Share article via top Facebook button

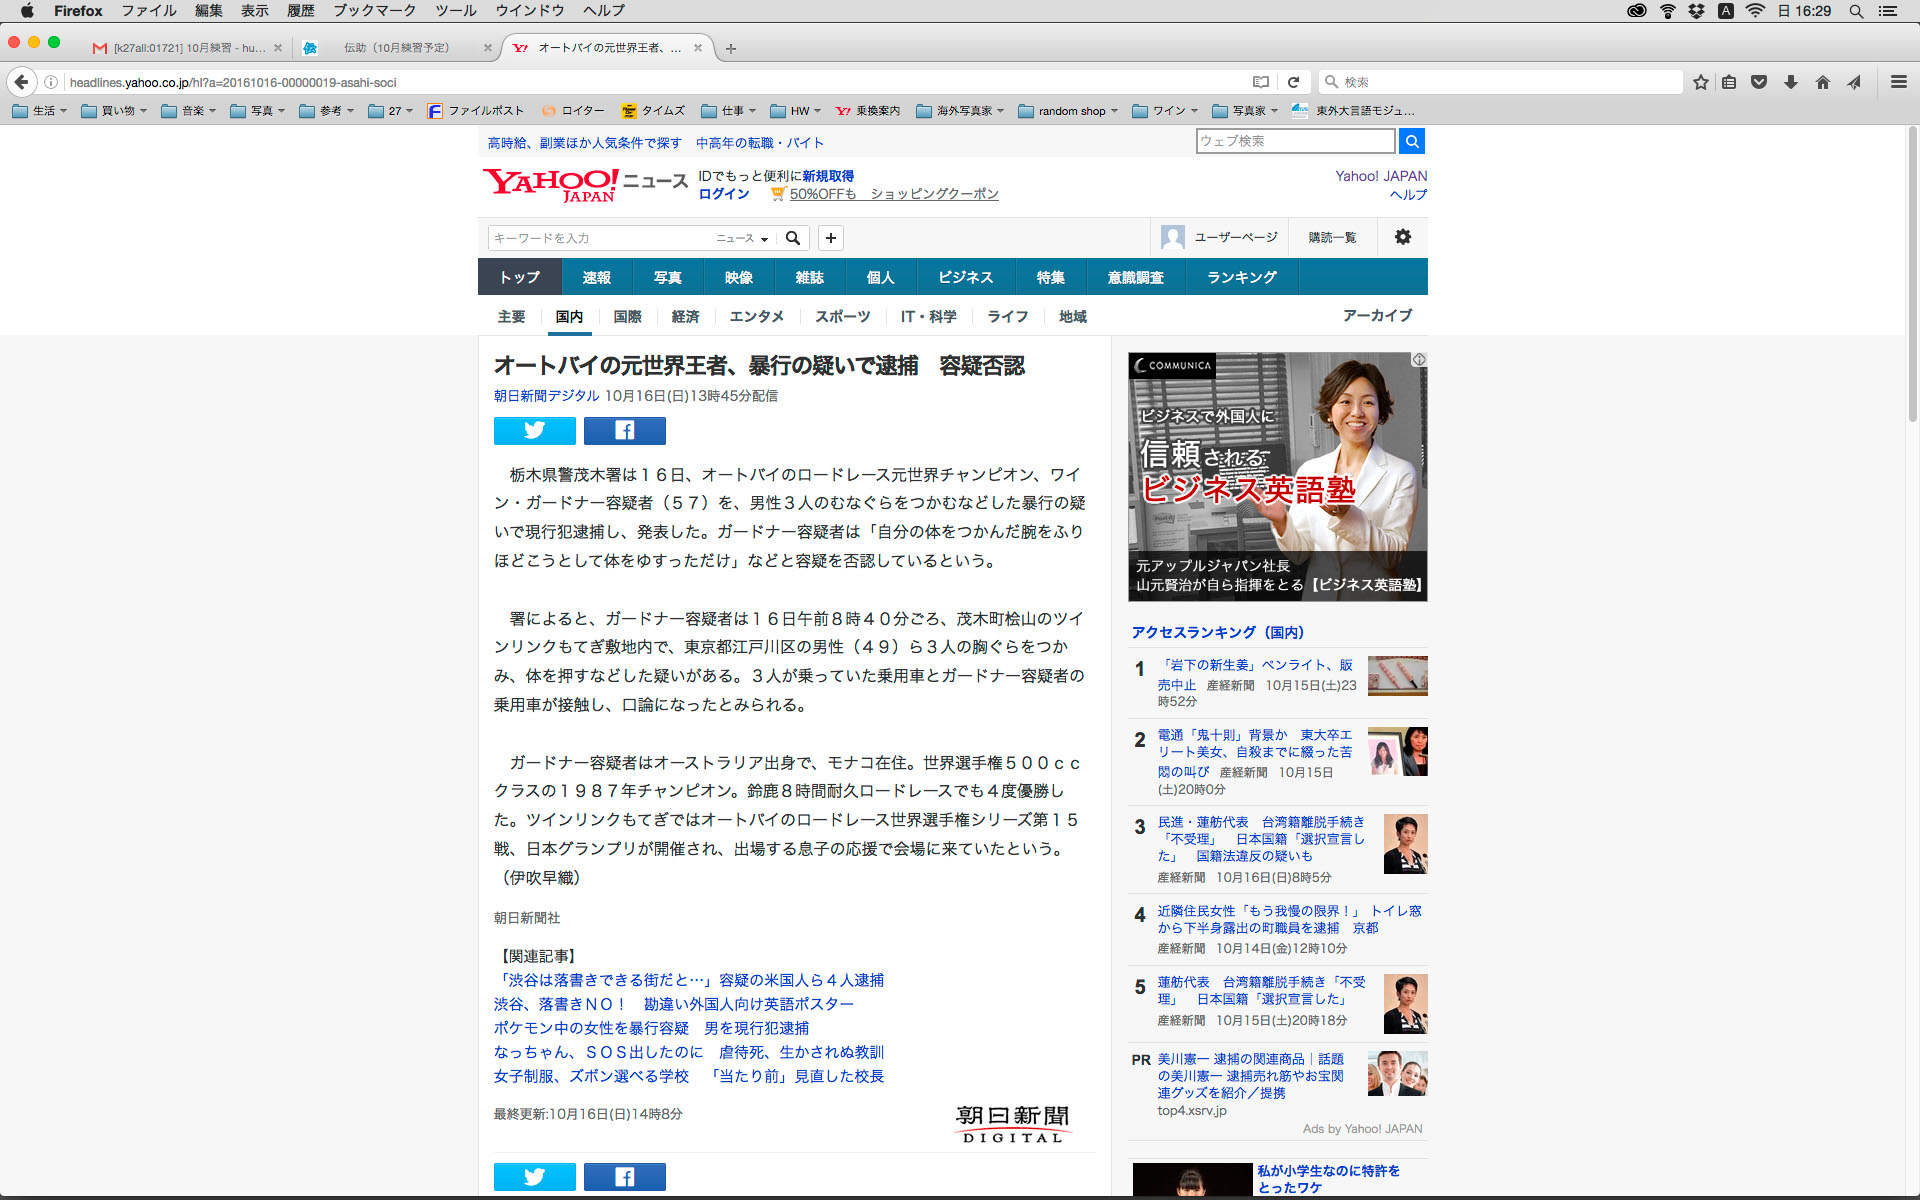[x=624, y=430]
